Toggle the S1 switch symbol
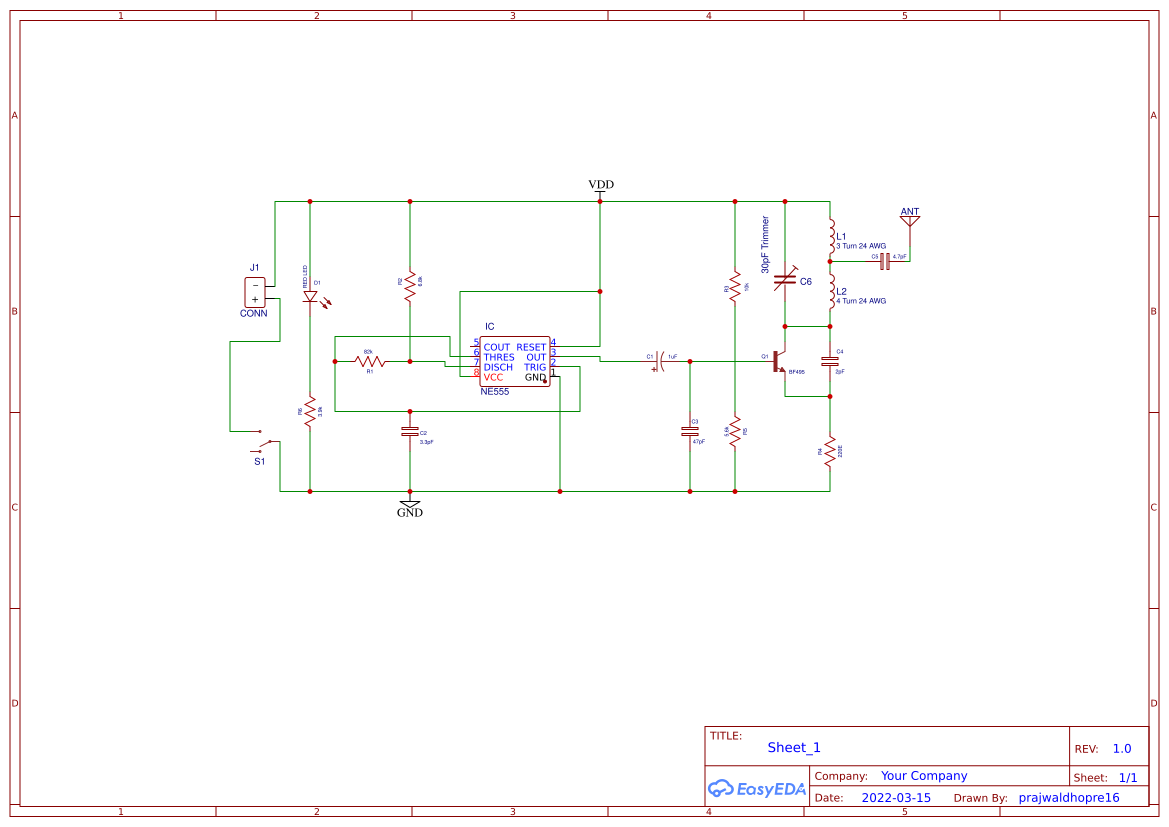Image resolution: width=1169 pixels, height=827 pixels. (x=265, y=443)
